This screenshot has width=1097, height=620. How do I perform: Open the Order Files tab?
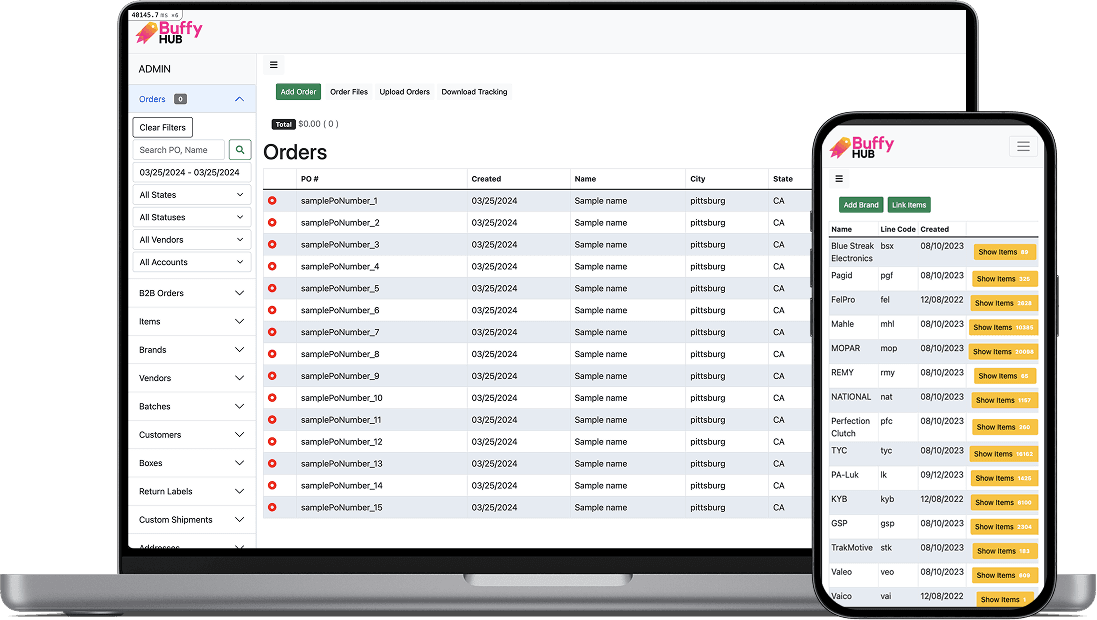pos(349,92)
